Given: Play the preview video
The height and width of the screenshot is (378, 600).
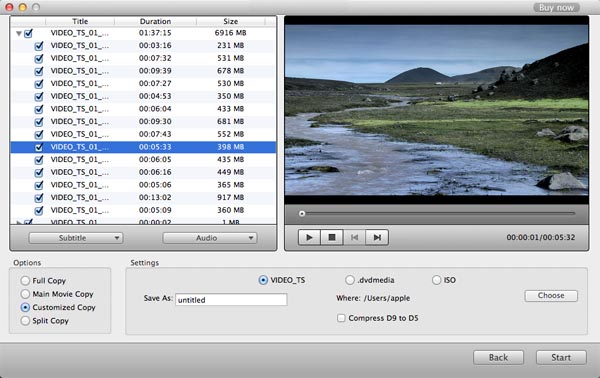Looking at the screenshot, I should click(309, 238).
